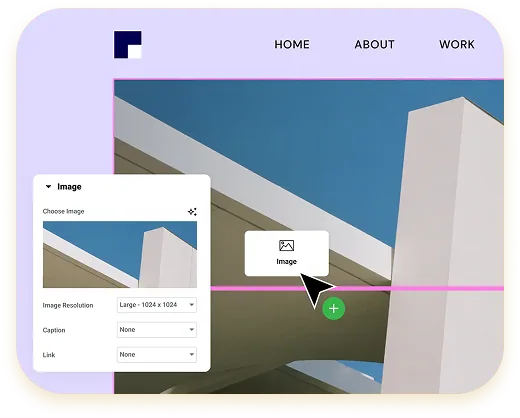Click the Image widget card label
The height and width of the screenshot is (418, 520).
286,262
